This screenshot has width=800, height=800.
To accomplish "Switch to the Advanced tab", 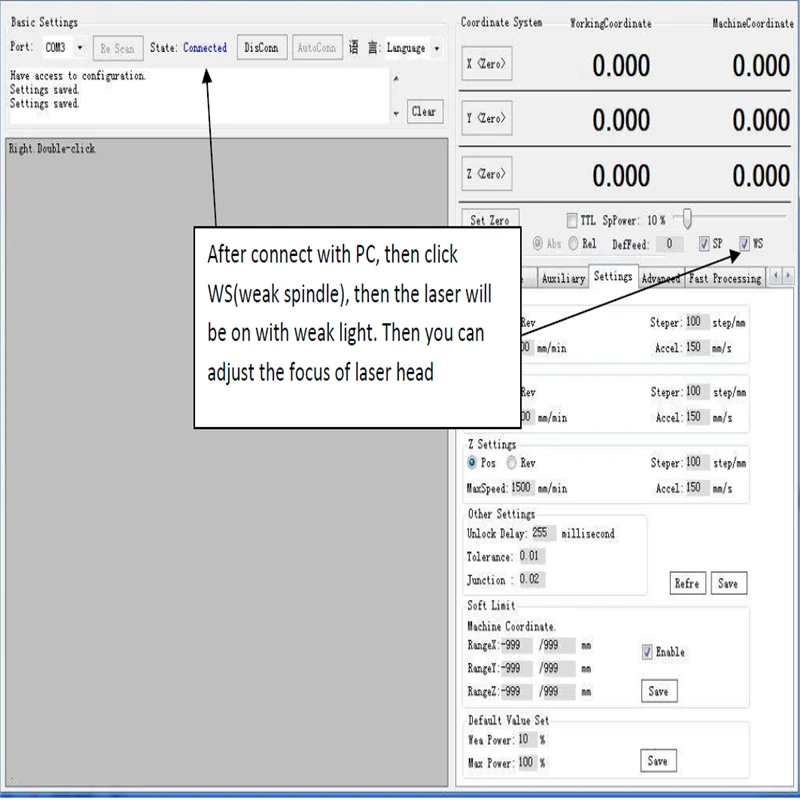I will tap(661, 278).
